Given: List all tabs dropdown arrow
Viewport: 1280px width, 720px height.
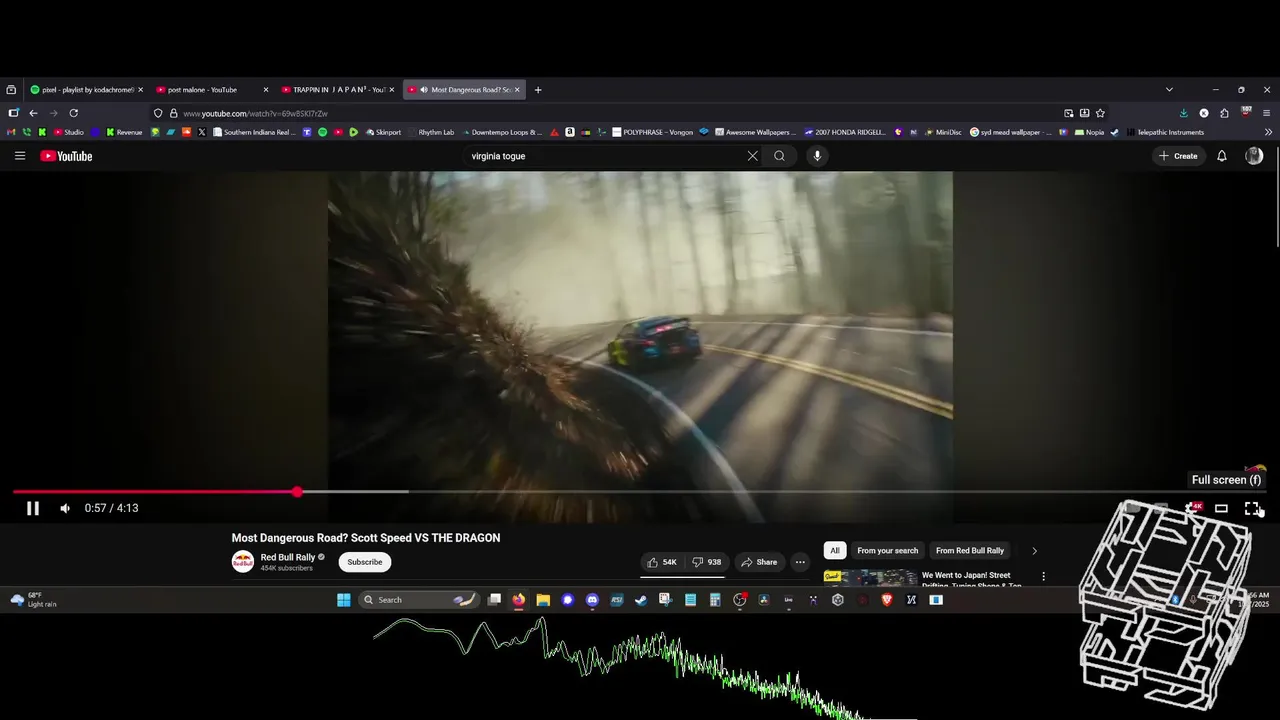Looking at the screenshot, I should tap(1169, 90).
